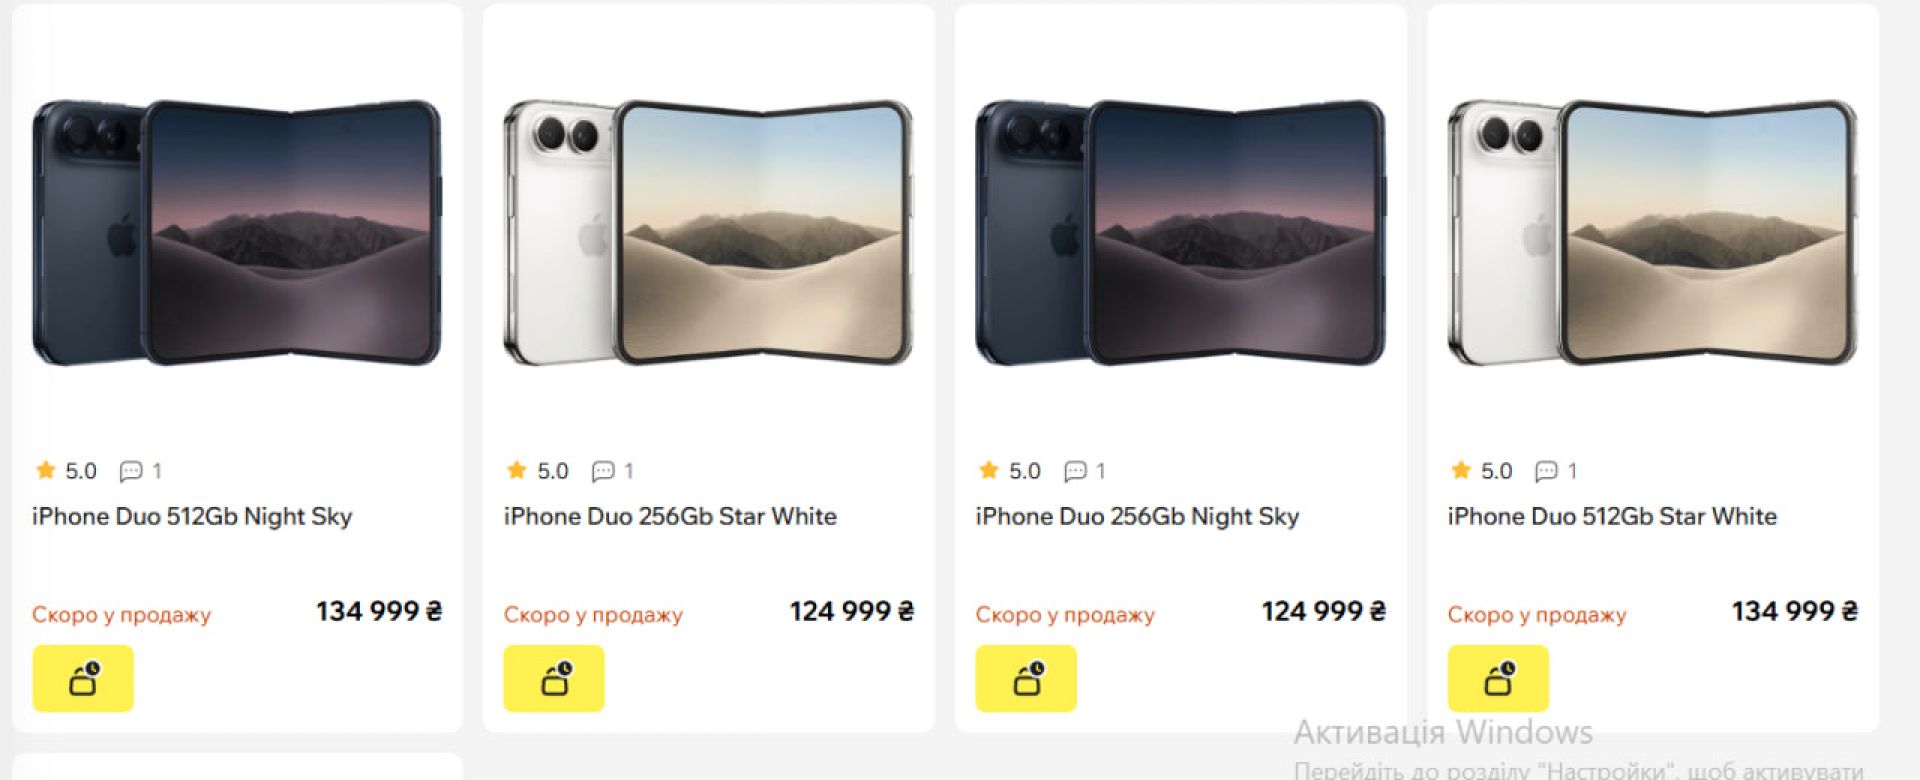This screenshot has width=1920, height=780.
Task: Click star rating of iPhone Duo 512Gb Star White
Action: tap(1482, 471)
